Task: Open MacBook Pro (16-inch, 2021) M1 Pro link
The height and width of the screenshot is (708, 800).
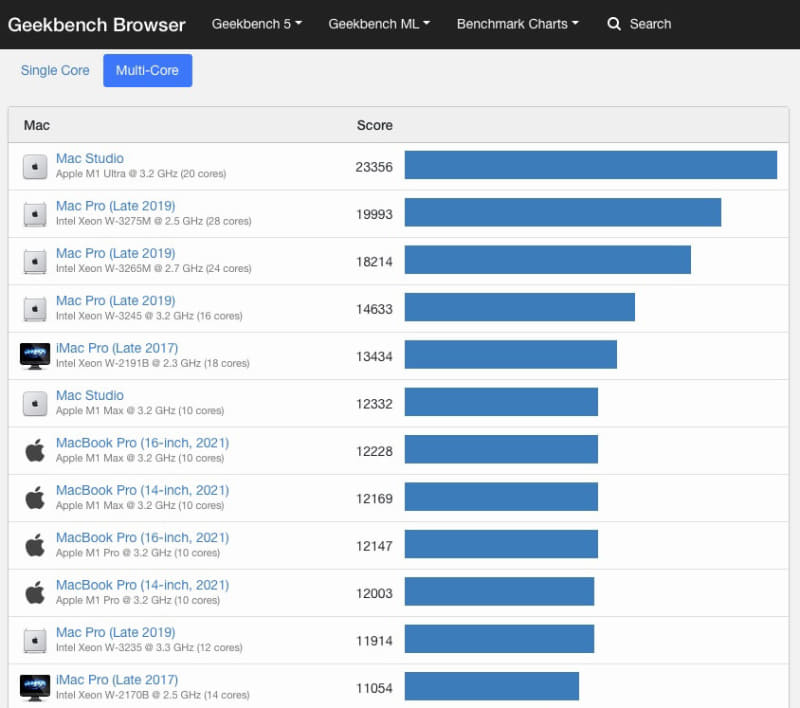Action: [x=142, y=538]
